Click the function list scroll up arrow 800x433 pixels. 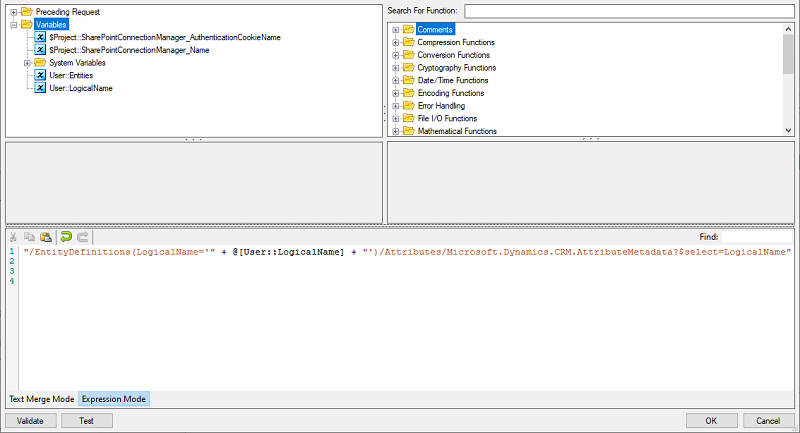point(788,29)
